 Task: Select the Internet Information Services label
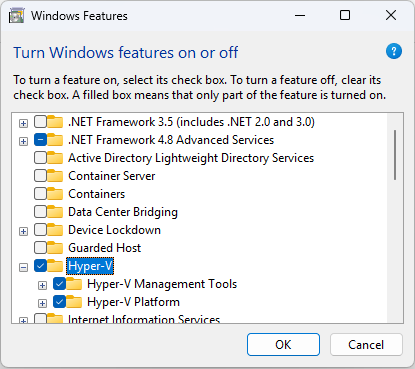[x=144, y=319]
